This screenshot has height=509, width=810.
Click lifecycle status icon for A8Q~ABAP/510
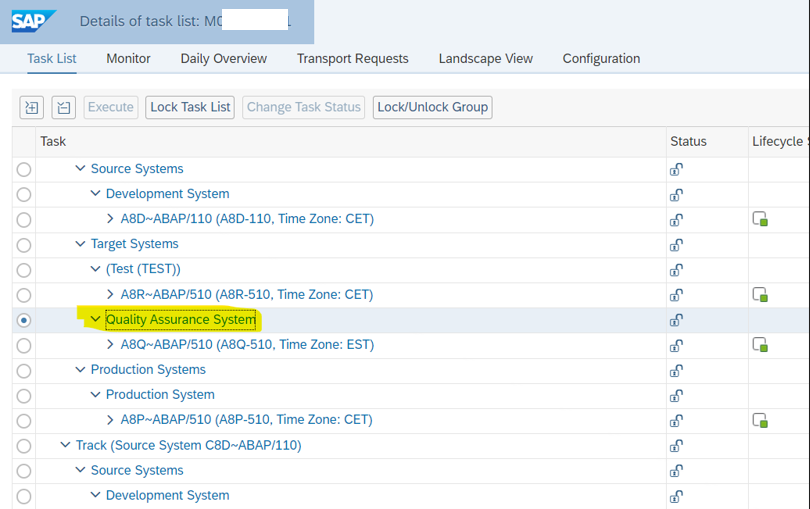pyautogui.click(x=760, y=344)
